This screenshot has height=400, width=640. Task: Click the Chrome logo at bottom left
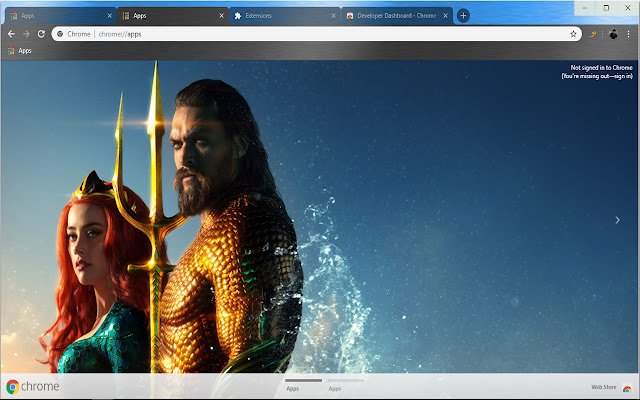point(33,386)
